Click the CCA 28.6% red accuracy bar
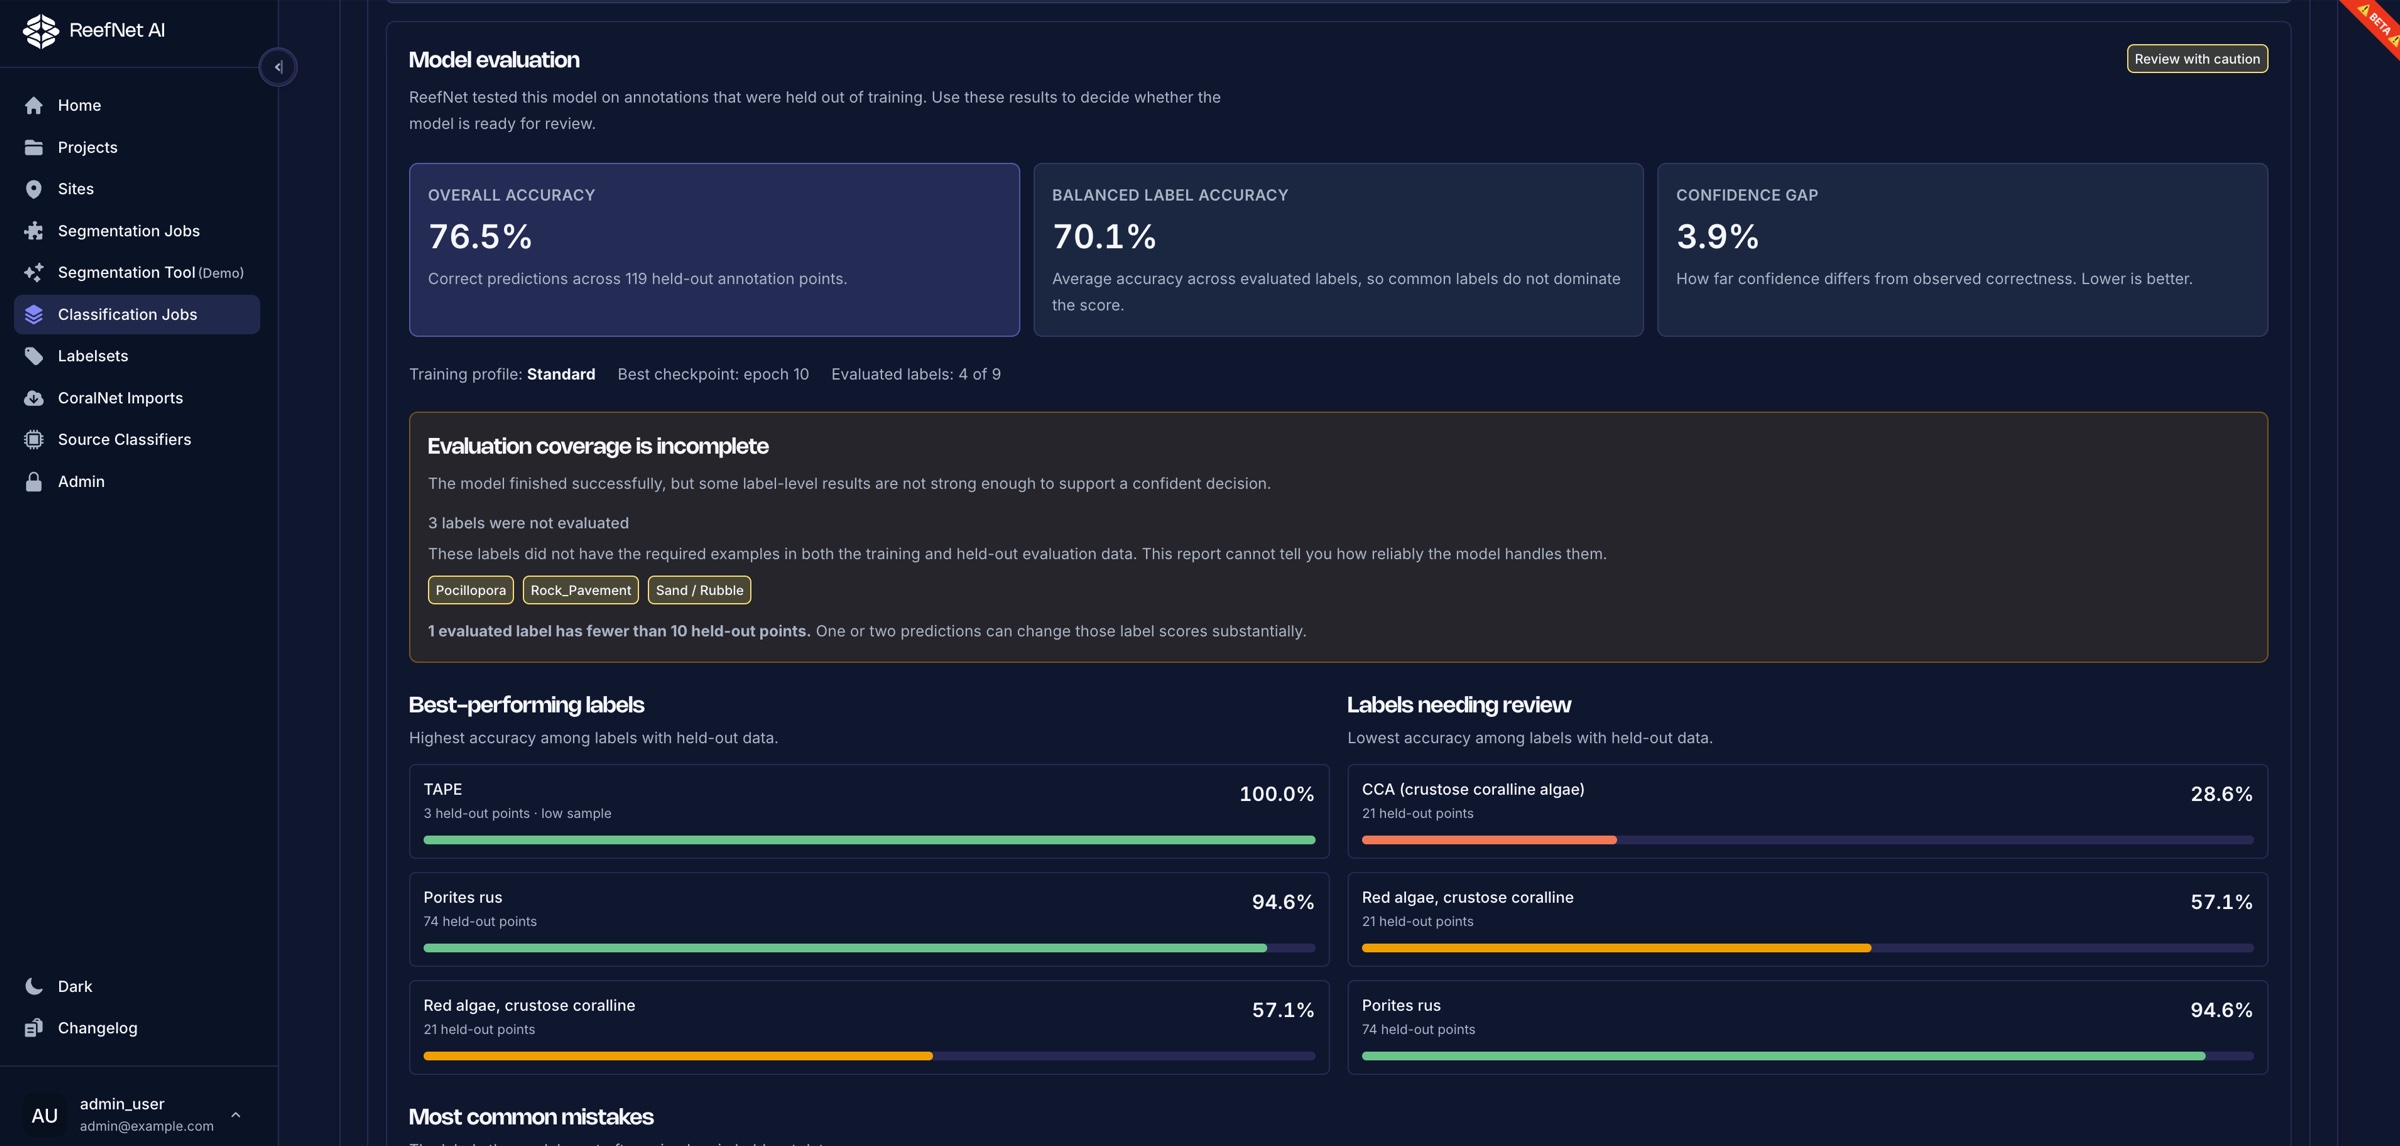This screenshot has height=1146, width=2400. point(1489,840)
